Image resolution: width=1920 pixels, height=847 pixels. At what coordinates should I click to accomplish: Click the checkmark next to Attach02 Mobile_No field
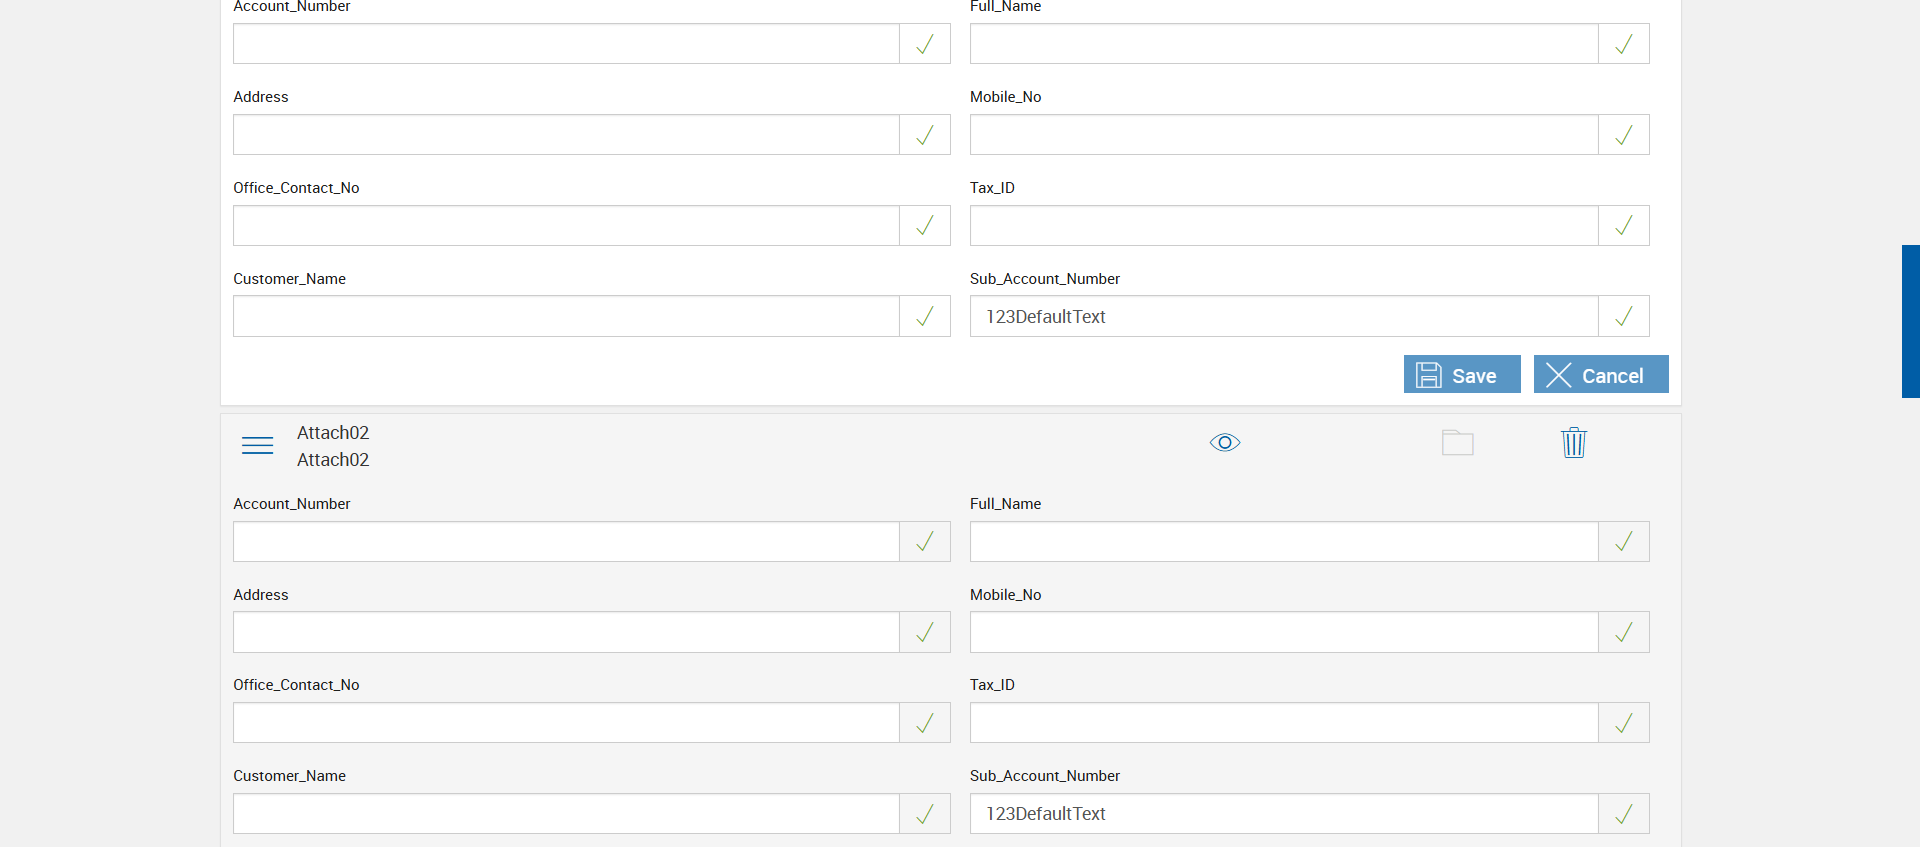1623,632
